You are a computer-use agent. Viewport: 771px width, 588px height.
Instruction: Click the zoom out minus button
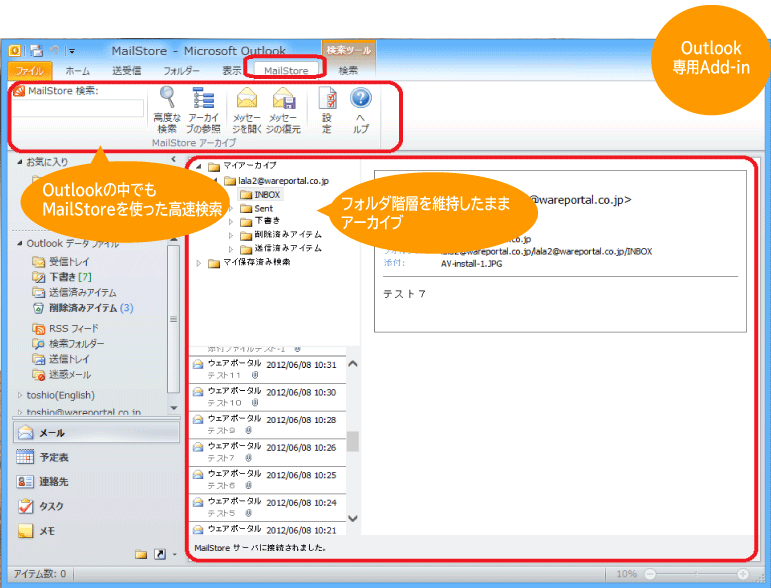point(650,574)
